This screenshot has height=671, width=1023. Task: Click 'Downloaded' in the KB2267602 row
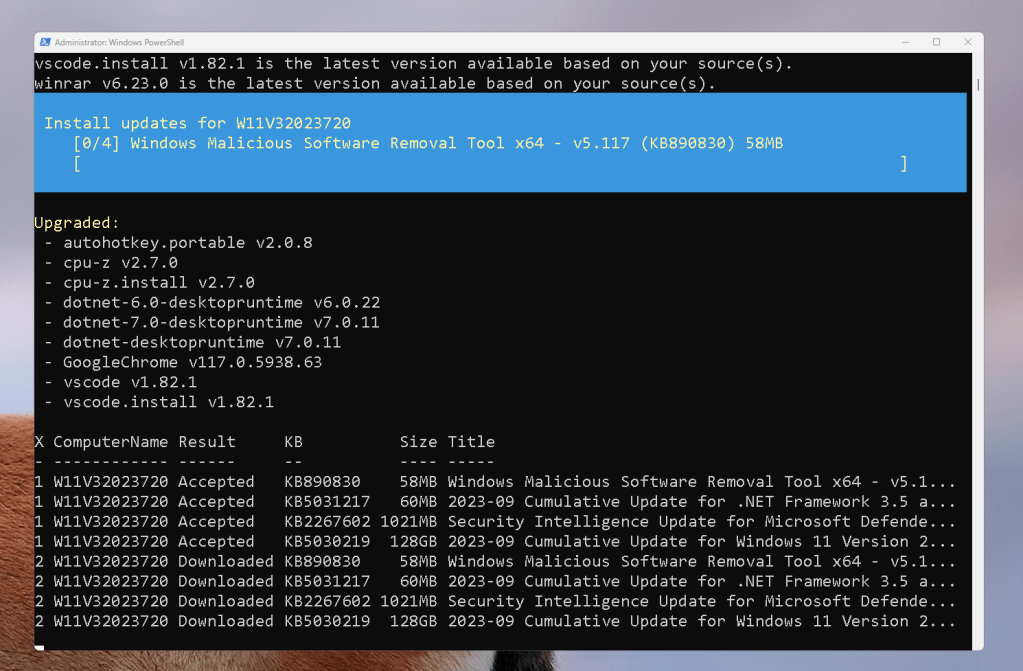pos(226,601)
